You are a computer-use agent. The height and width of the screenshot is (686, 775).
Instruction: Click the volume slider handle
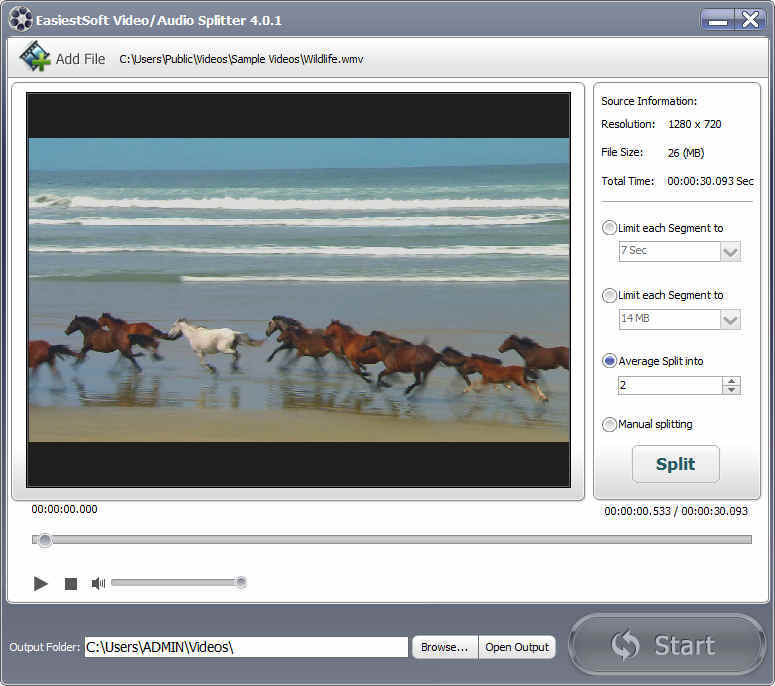[x=241, y=582]
